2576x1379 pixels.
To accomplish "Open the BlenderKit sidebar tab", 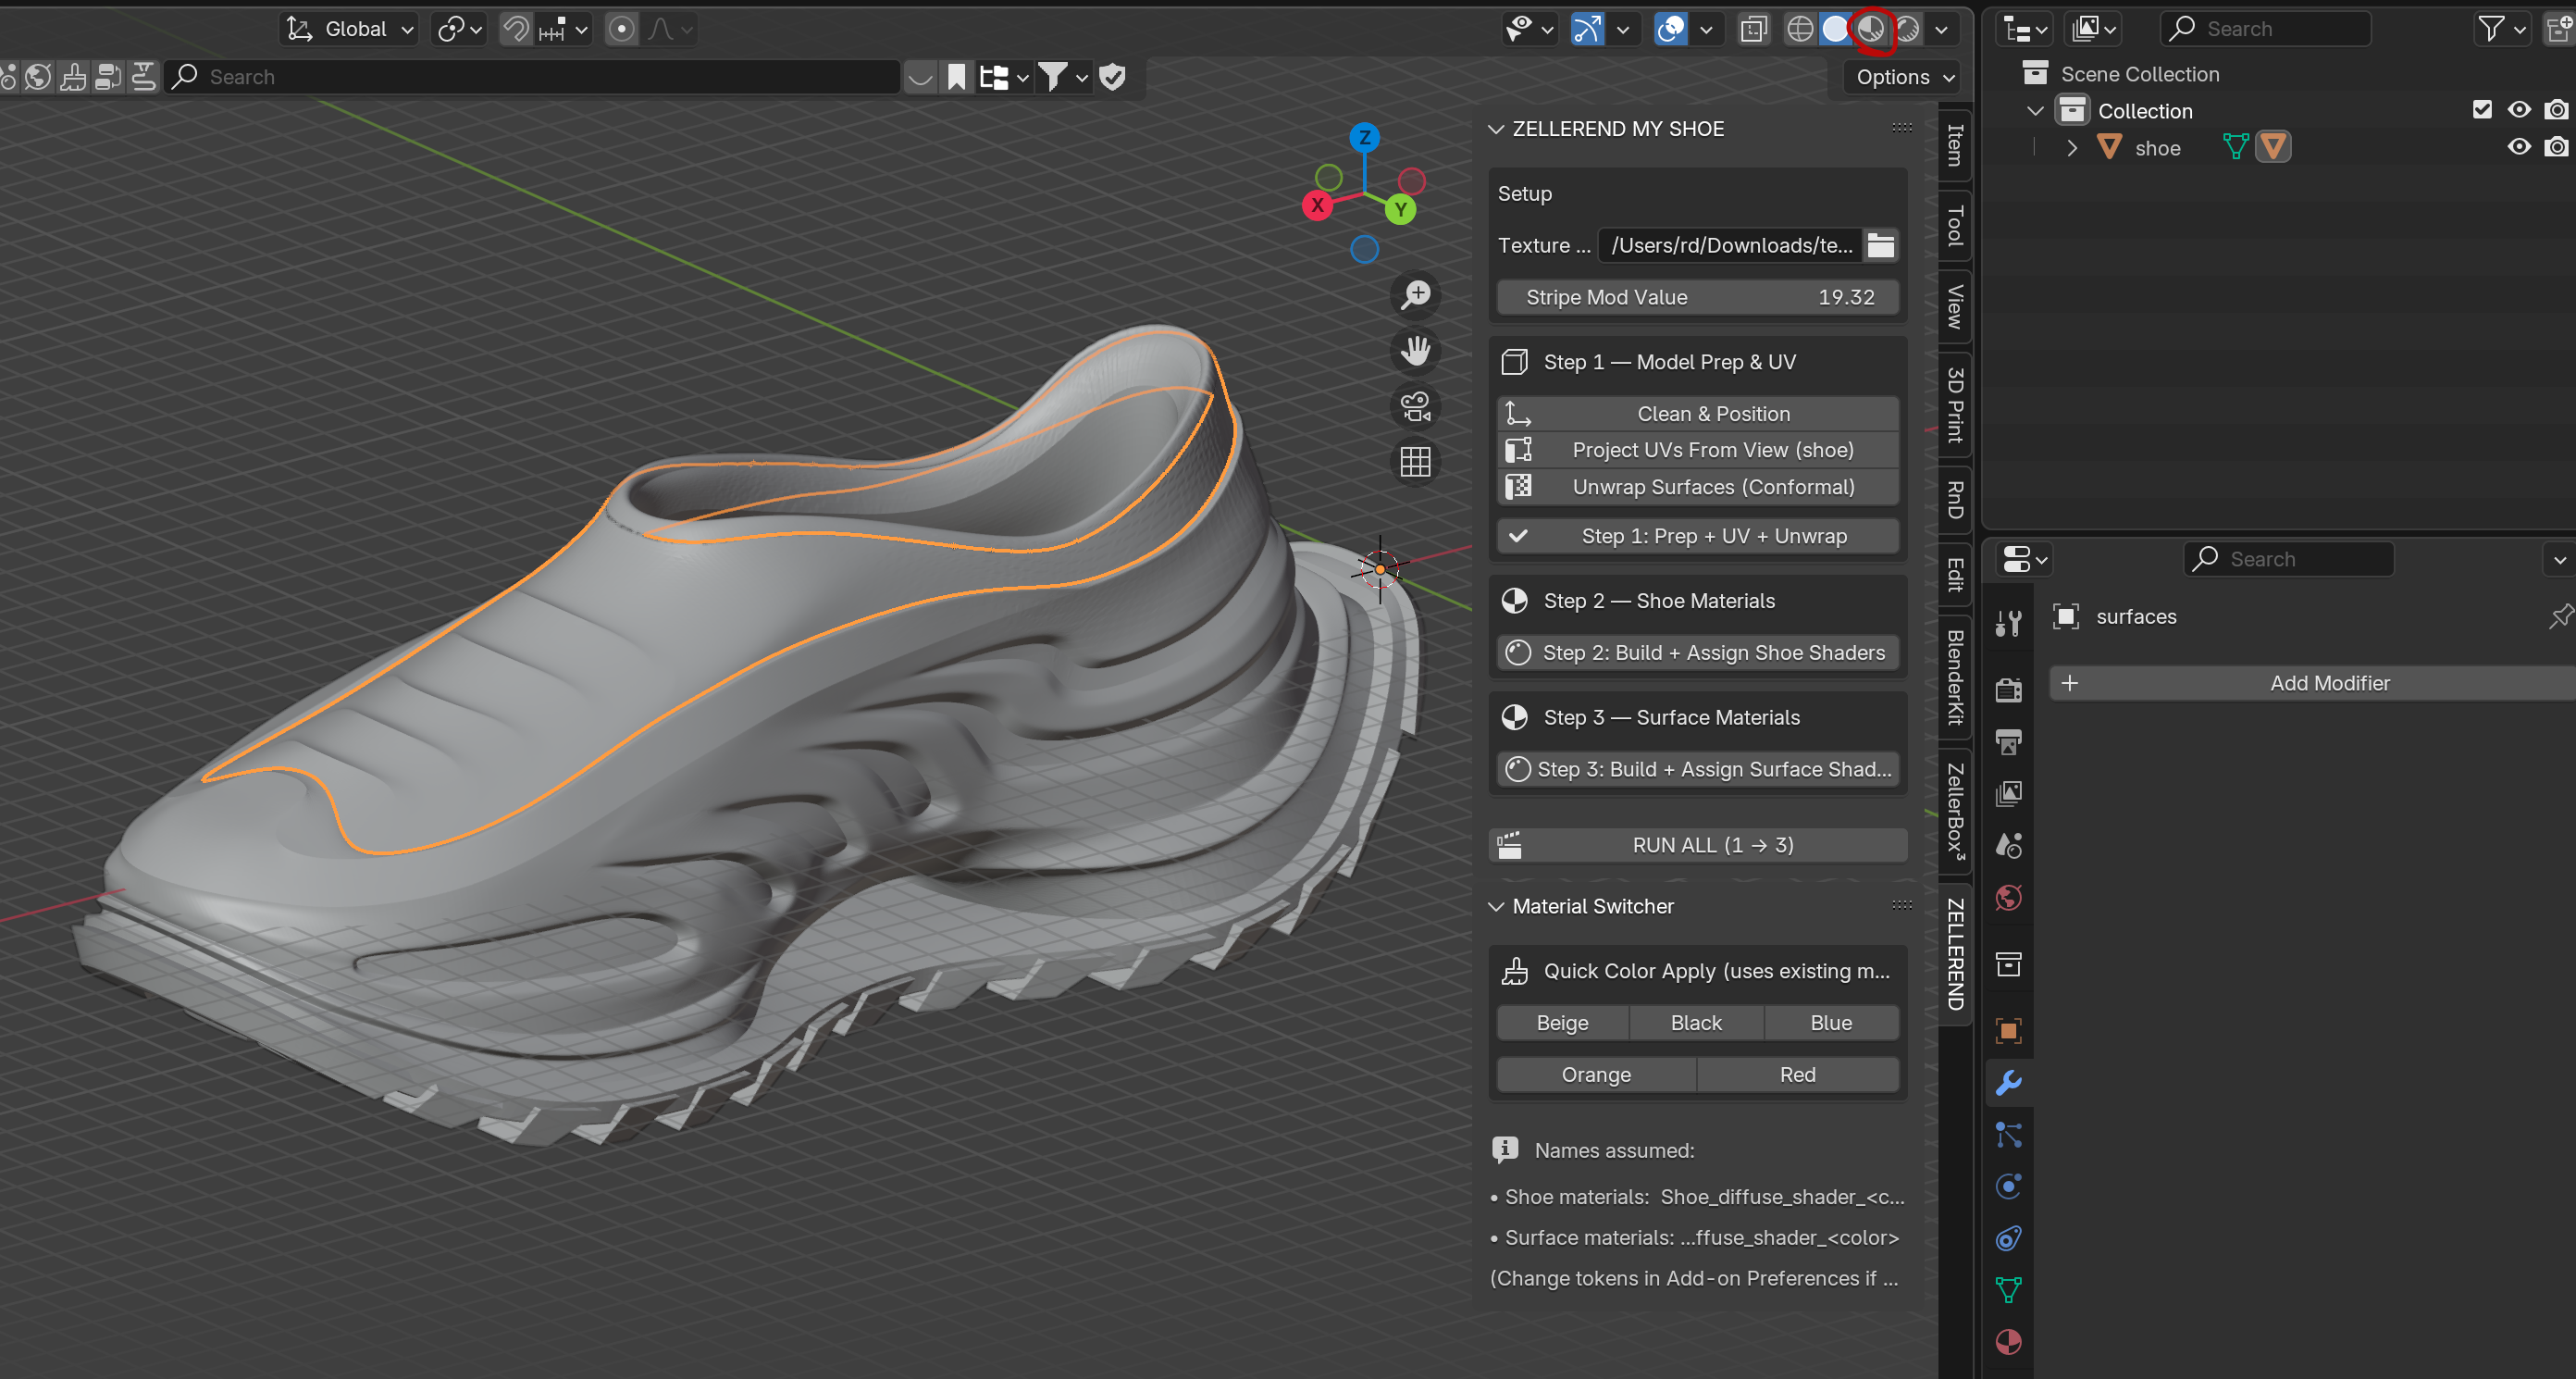I will pos(1955,677).
